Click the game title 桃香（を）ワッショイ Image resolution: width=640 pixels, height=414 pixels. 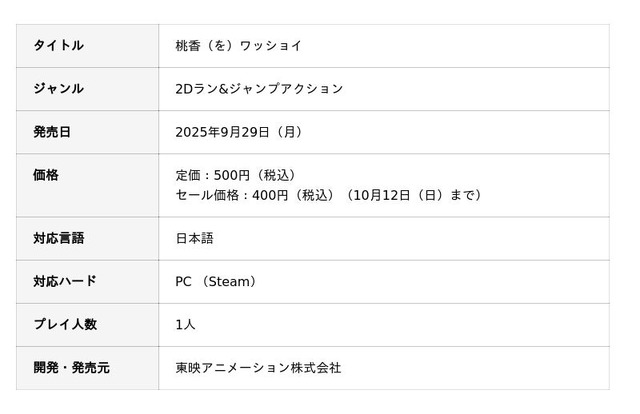238,46
